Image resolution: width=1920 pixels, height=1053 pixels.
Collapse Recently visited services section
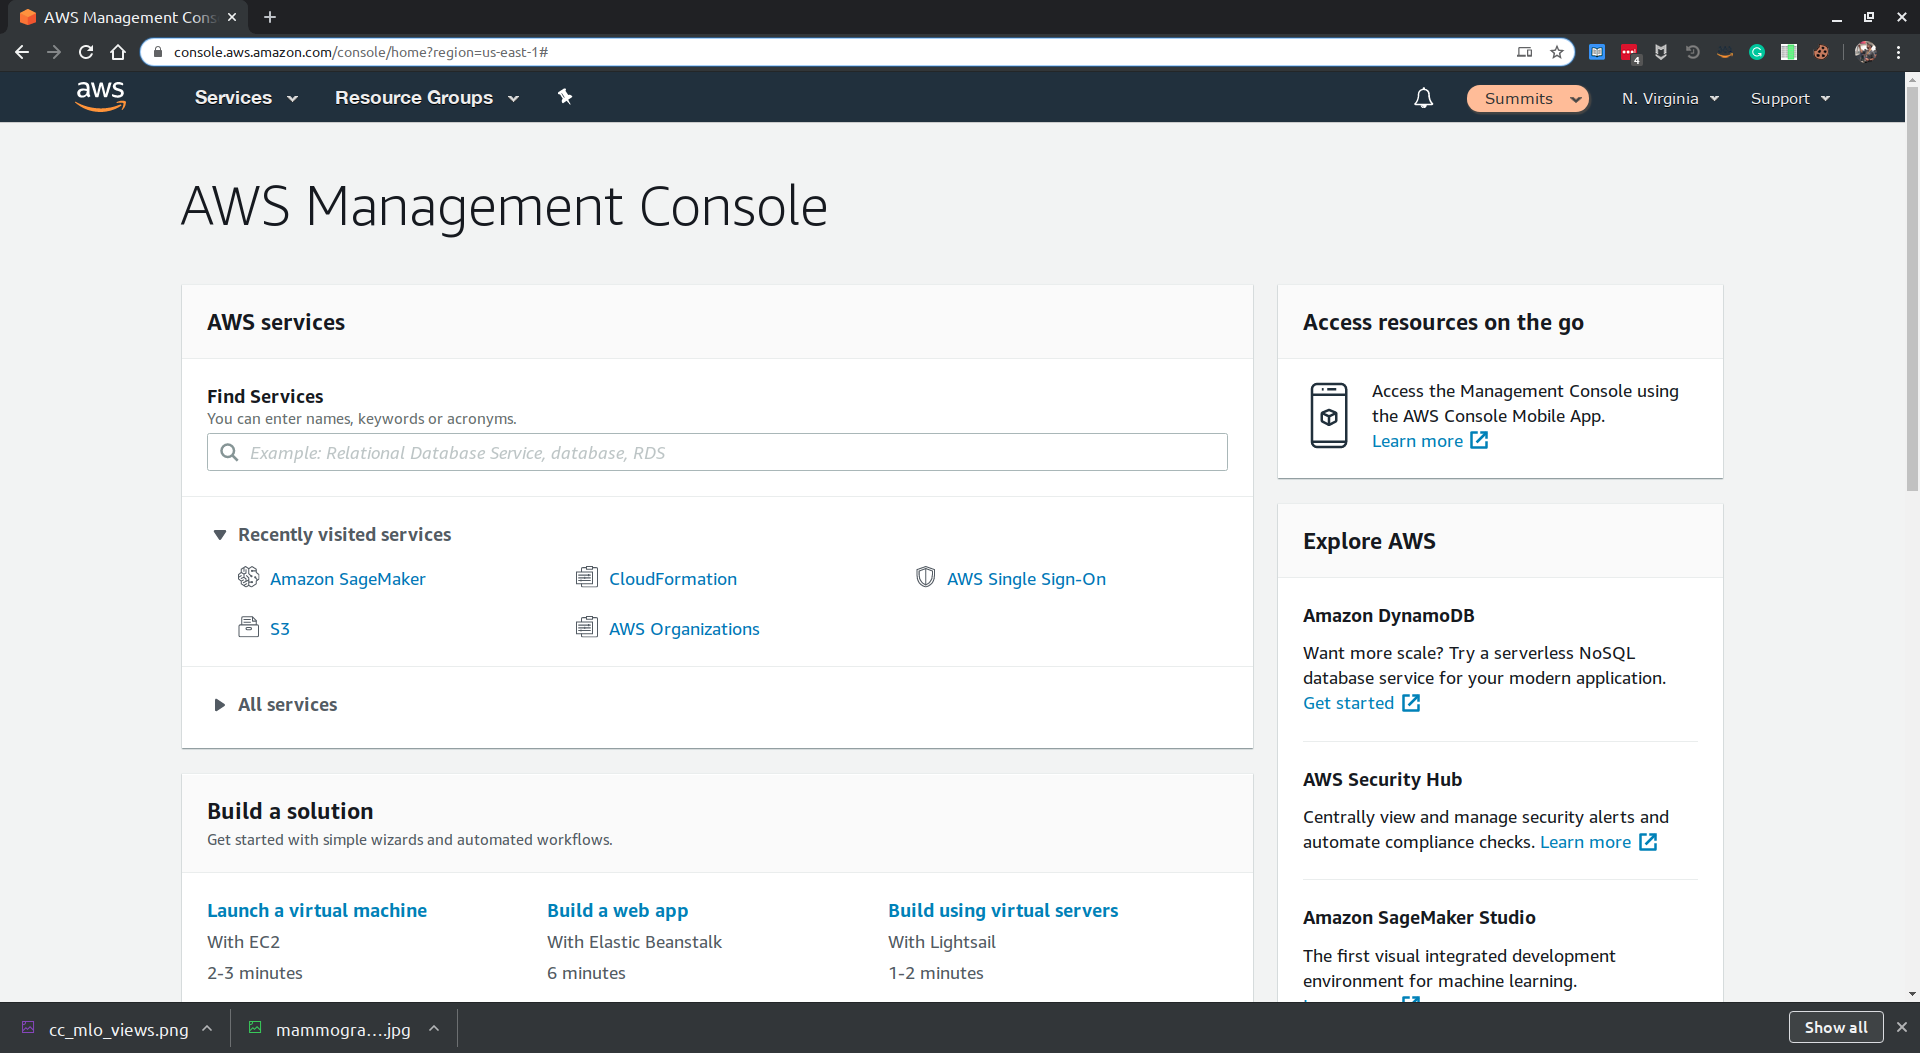[x=220, y=535]
